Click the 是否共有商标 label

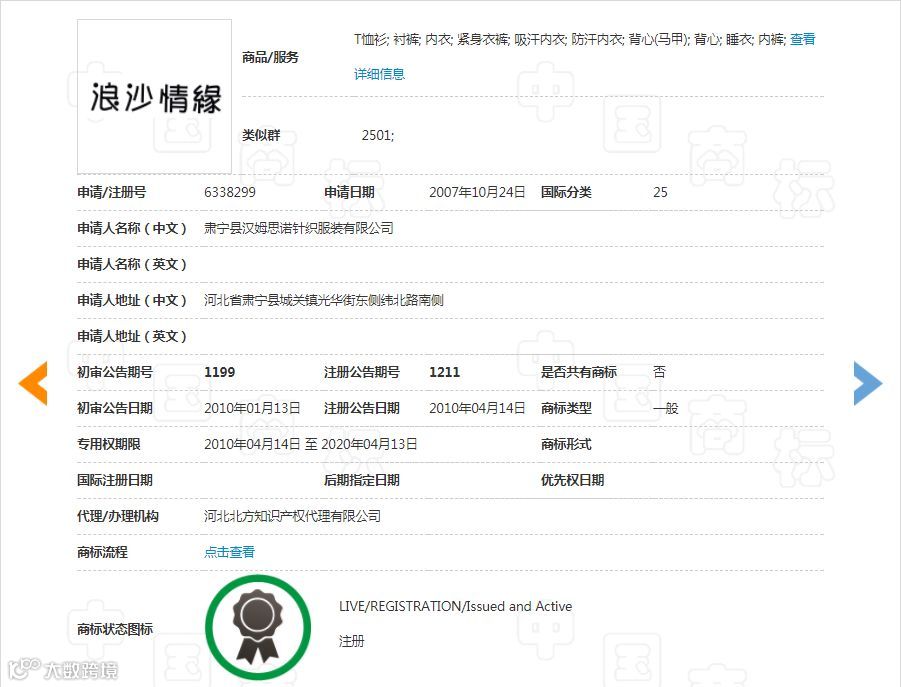[579, 372]
